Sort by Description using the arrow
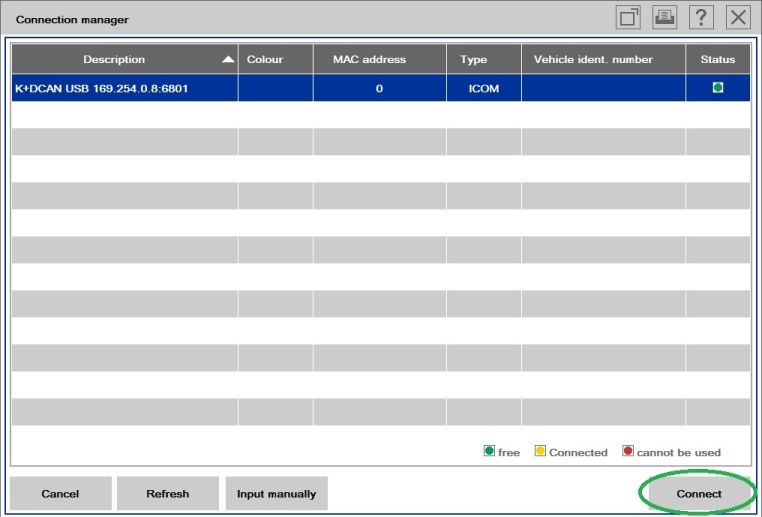 tap(228, 60)
